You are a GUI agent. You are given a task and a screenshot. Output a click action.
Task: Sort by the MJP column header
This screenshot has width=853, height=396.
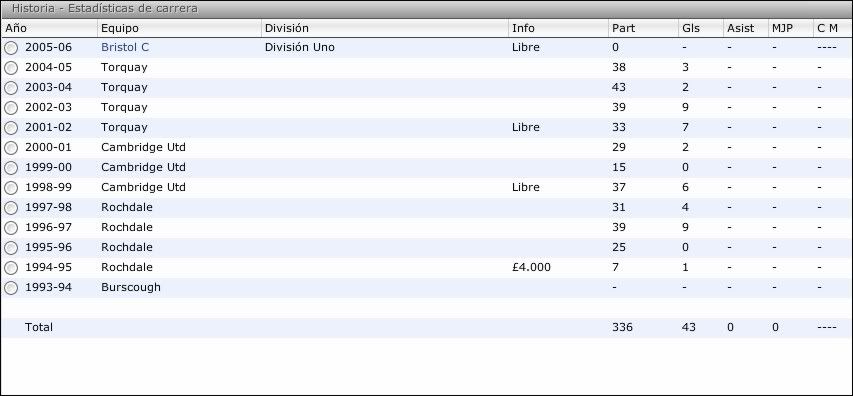790,28
